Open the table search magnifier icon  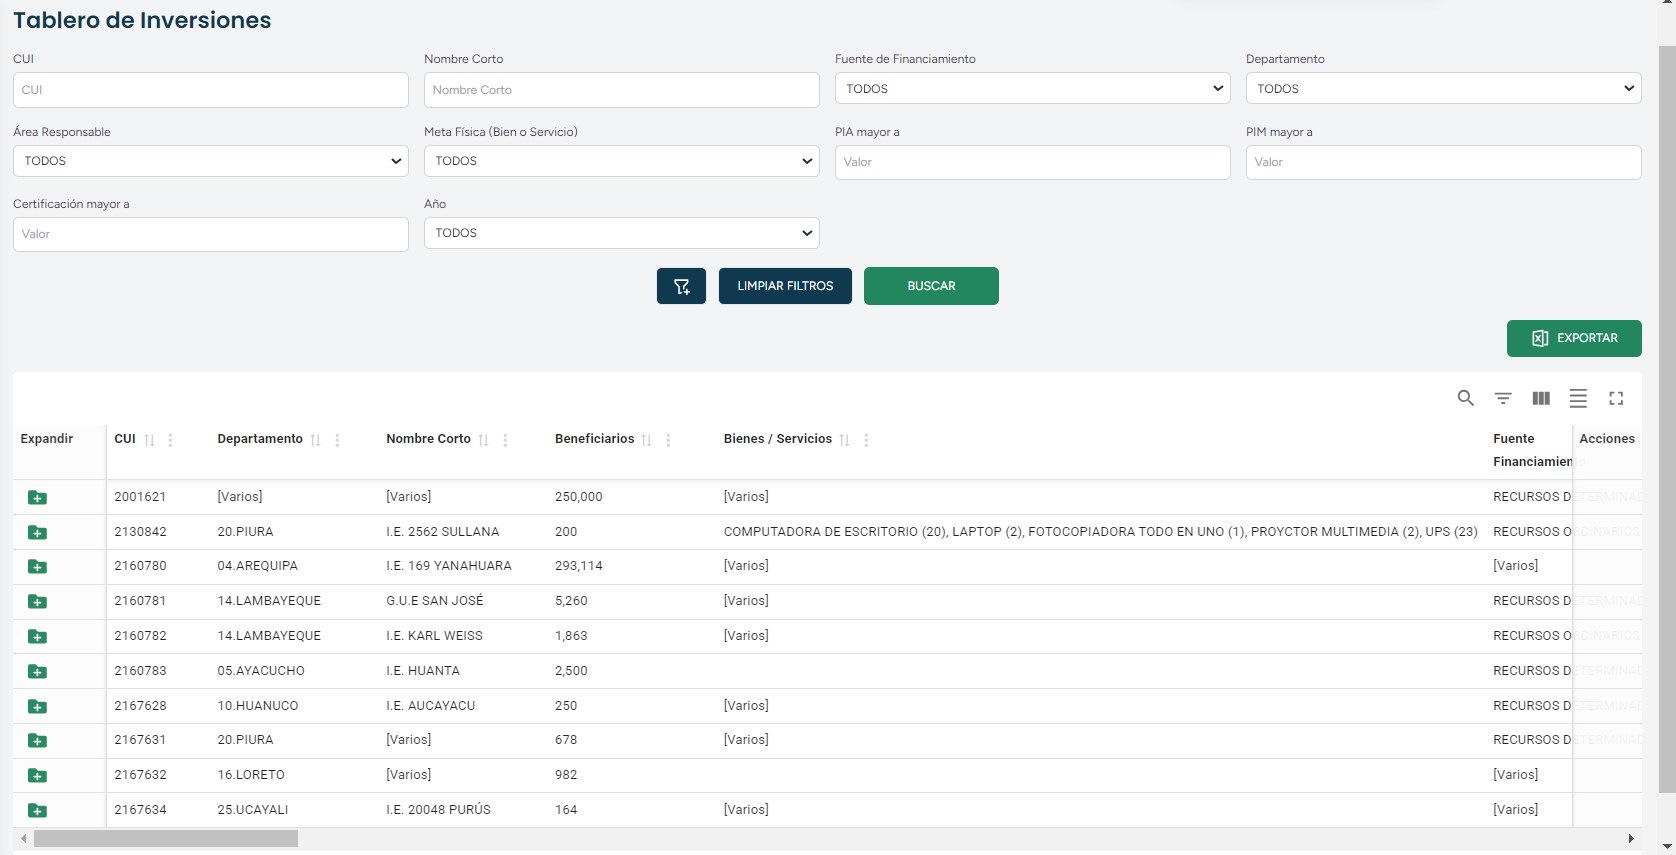tap(1465, 398)
